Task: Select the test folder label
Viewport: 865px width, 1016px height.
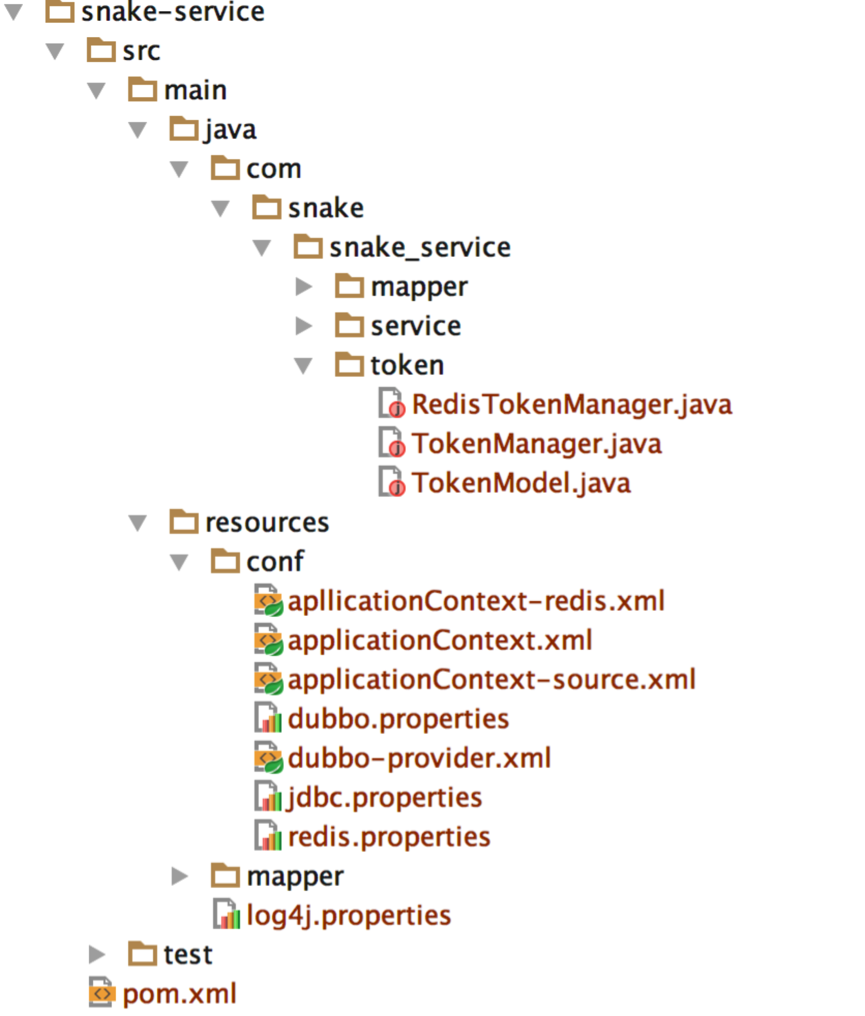Action: [x=188, y=955]
